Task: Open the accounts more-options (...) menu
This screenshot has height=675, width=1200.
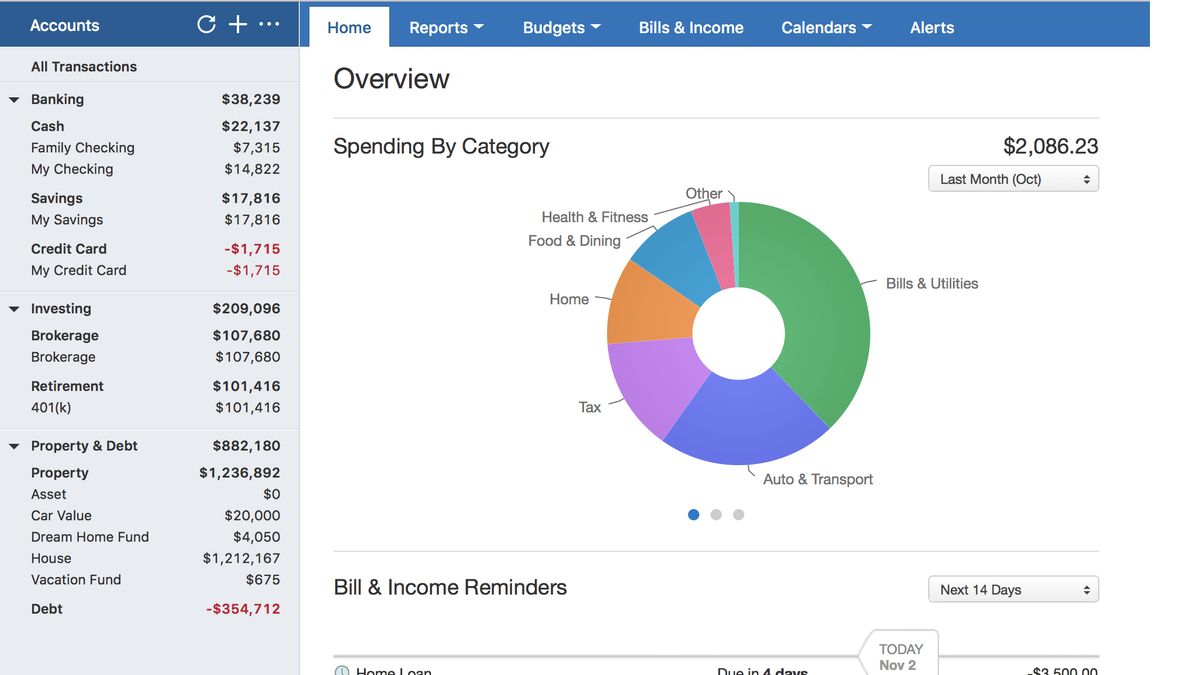Action: coord(268,24)
